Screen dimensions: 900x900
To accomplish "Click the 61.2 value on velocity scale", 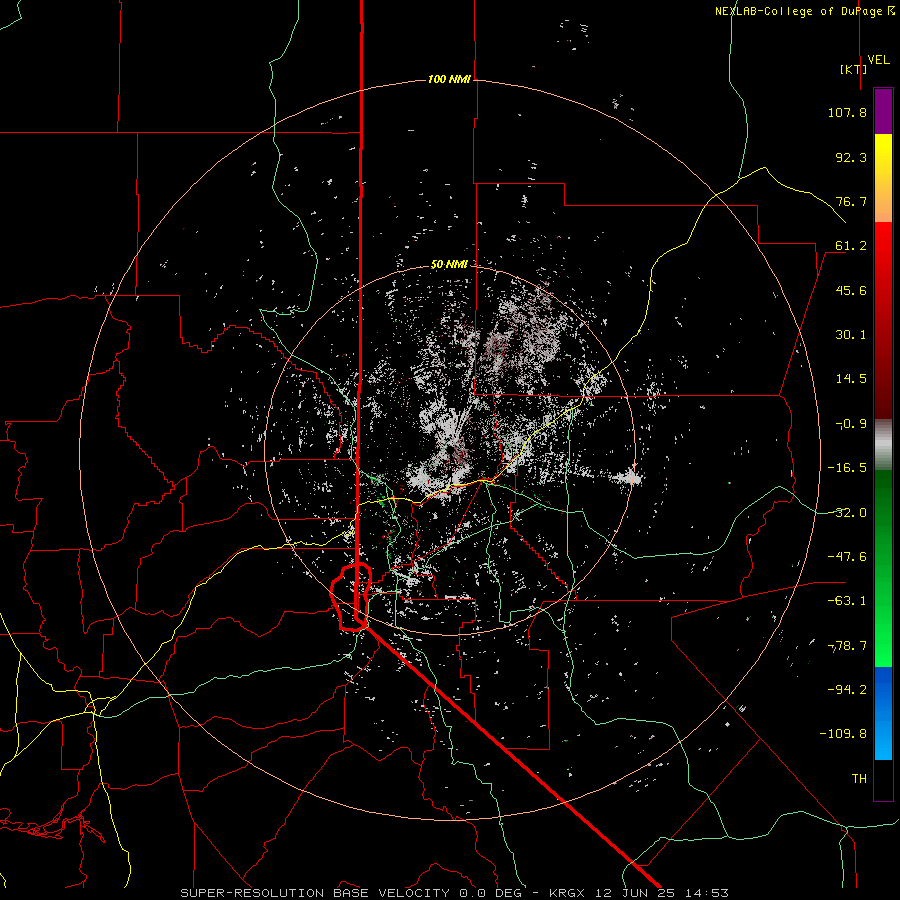I will pos(851,246).
